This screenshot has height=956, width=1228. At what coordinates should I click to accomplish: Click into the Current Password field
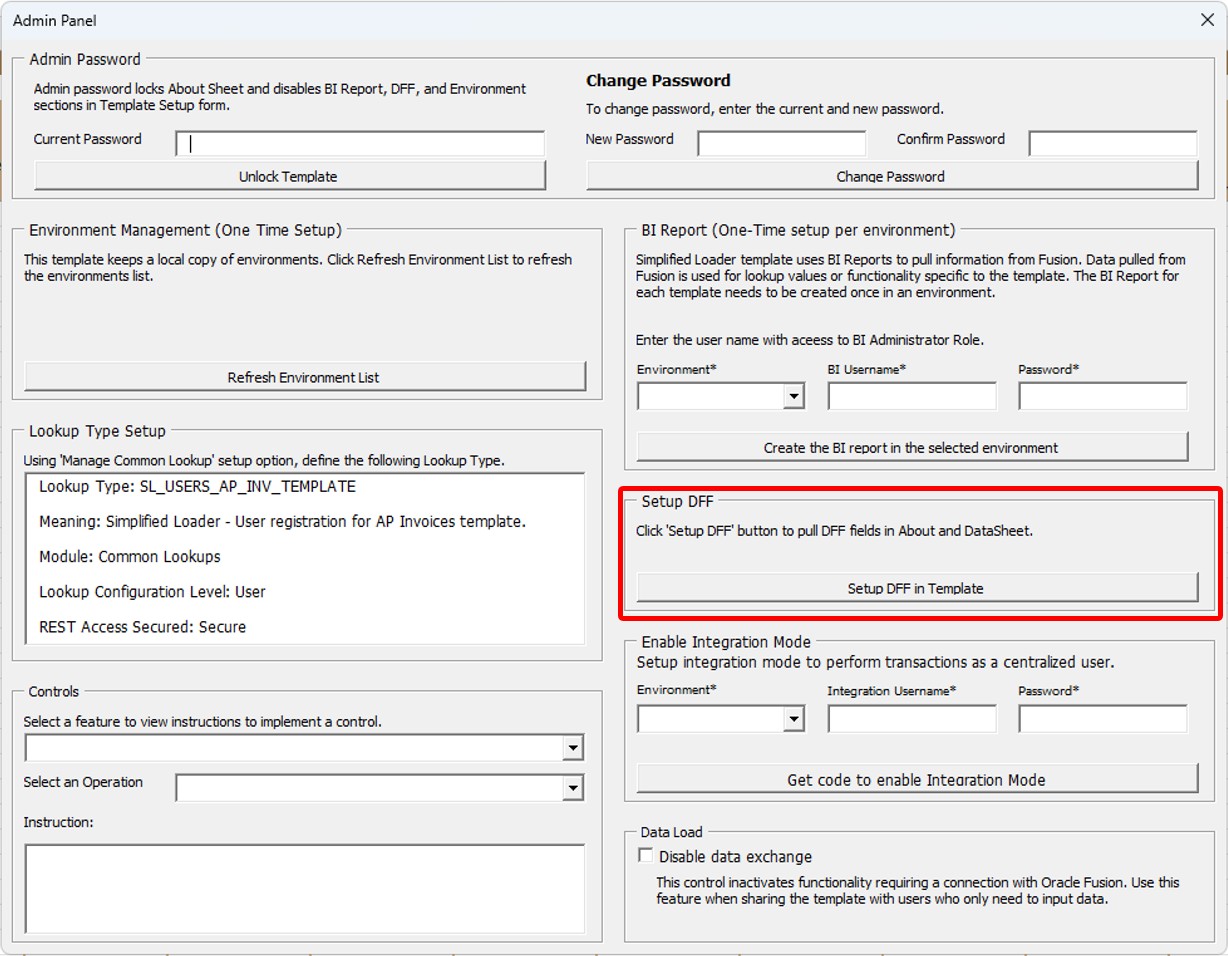pyautogui.click(x=360, y=143)
